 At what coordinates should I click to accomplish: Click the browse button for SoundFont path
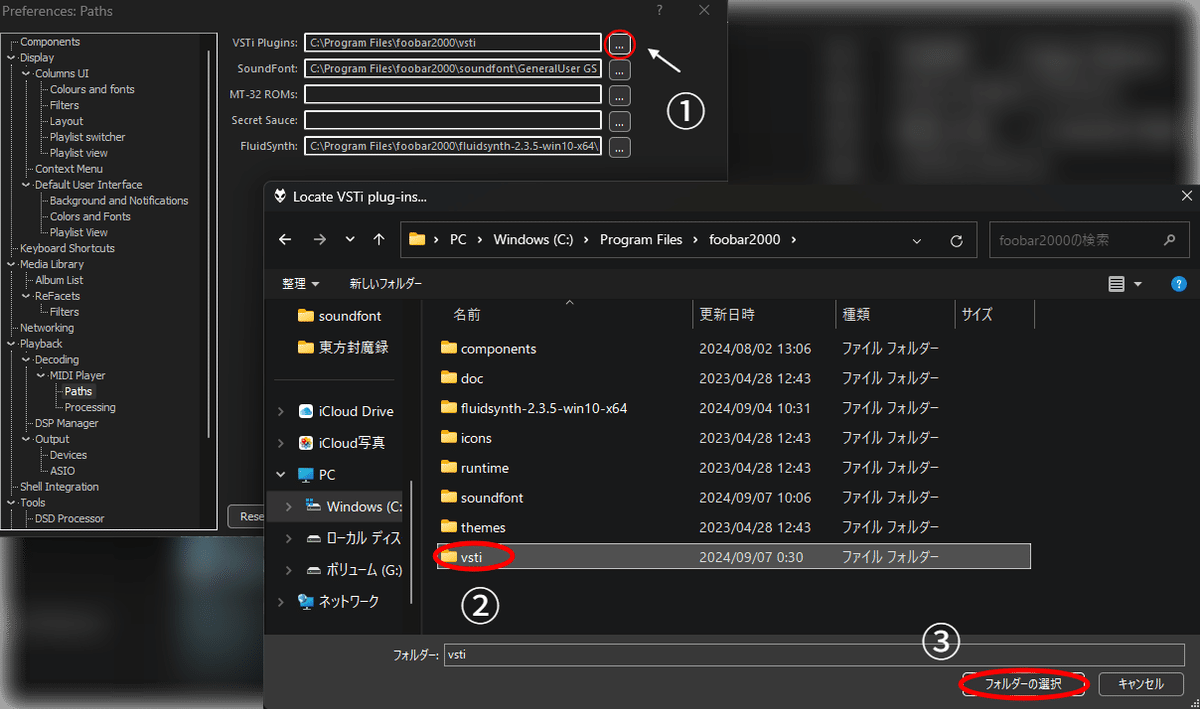(x=620, y=70)
